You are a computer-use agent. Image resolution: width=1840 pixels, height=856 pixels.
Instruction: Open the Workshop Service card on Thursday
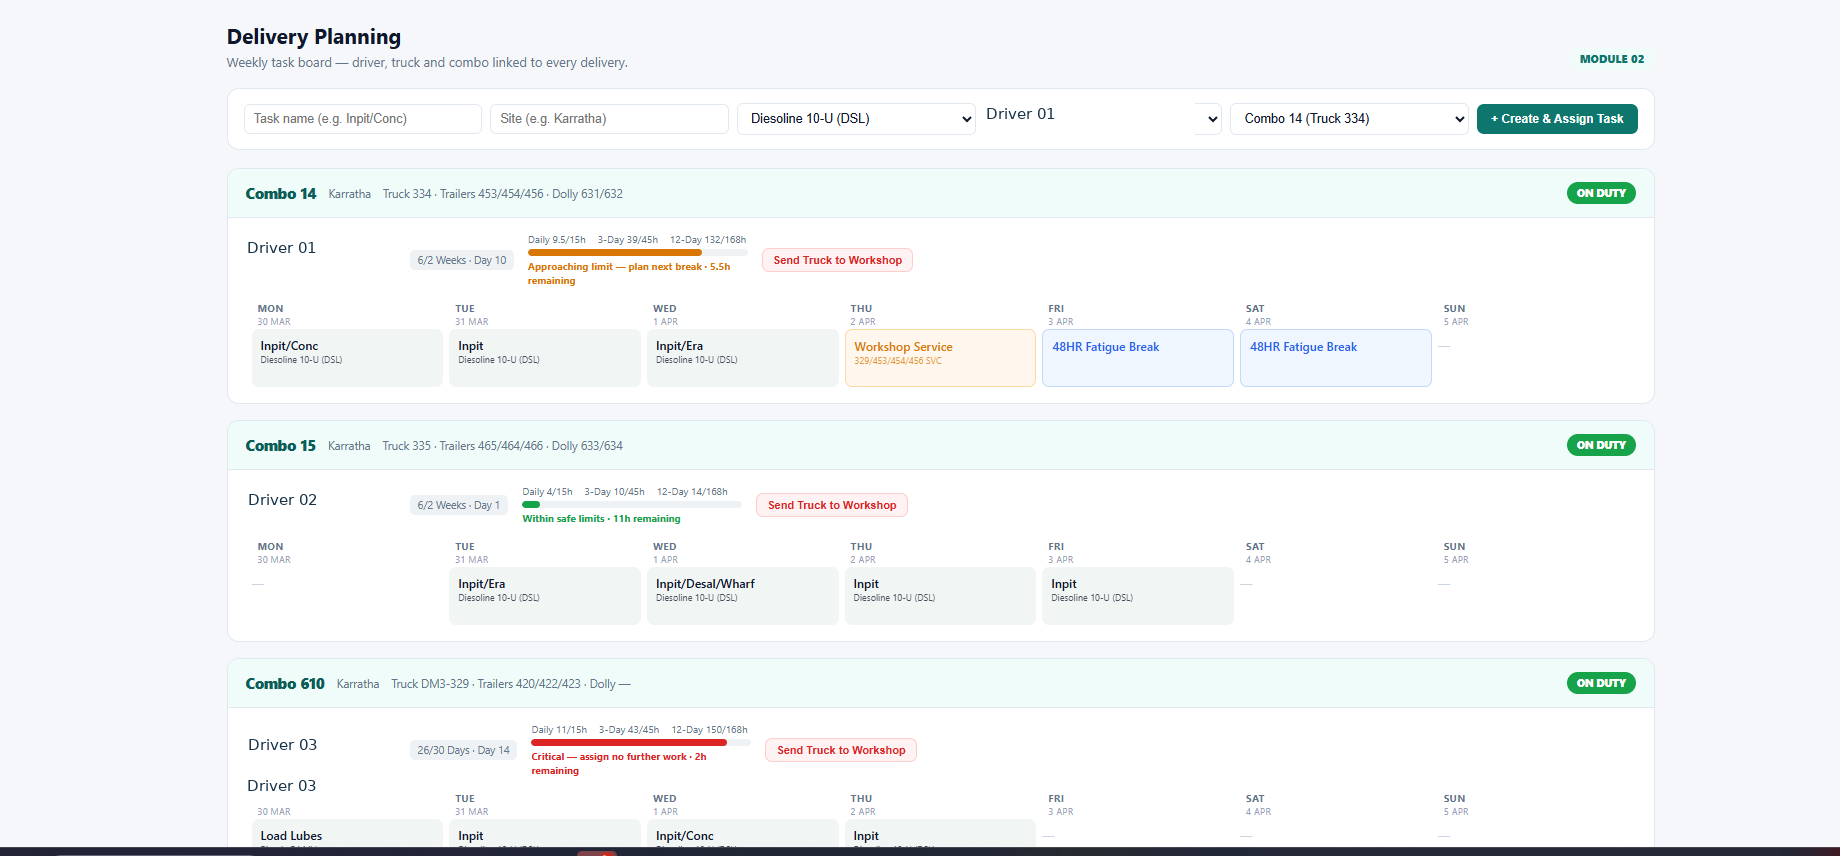click(x=940, y=358)
